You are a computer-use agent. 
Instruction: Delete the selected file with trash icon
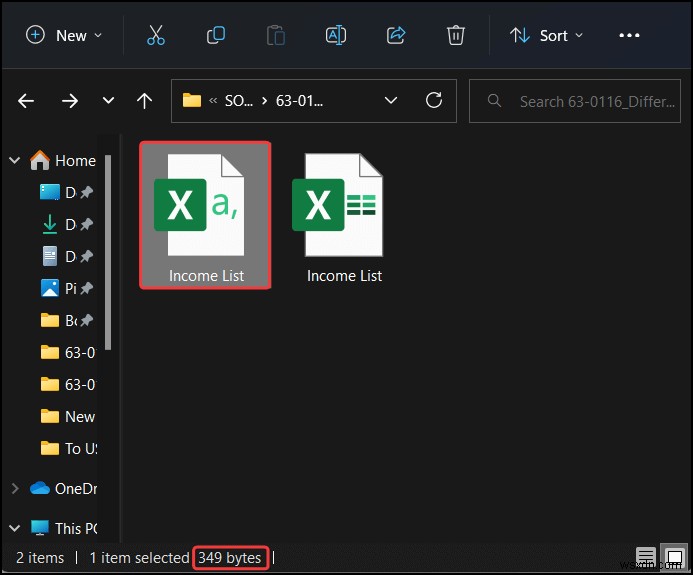point(456,35)
